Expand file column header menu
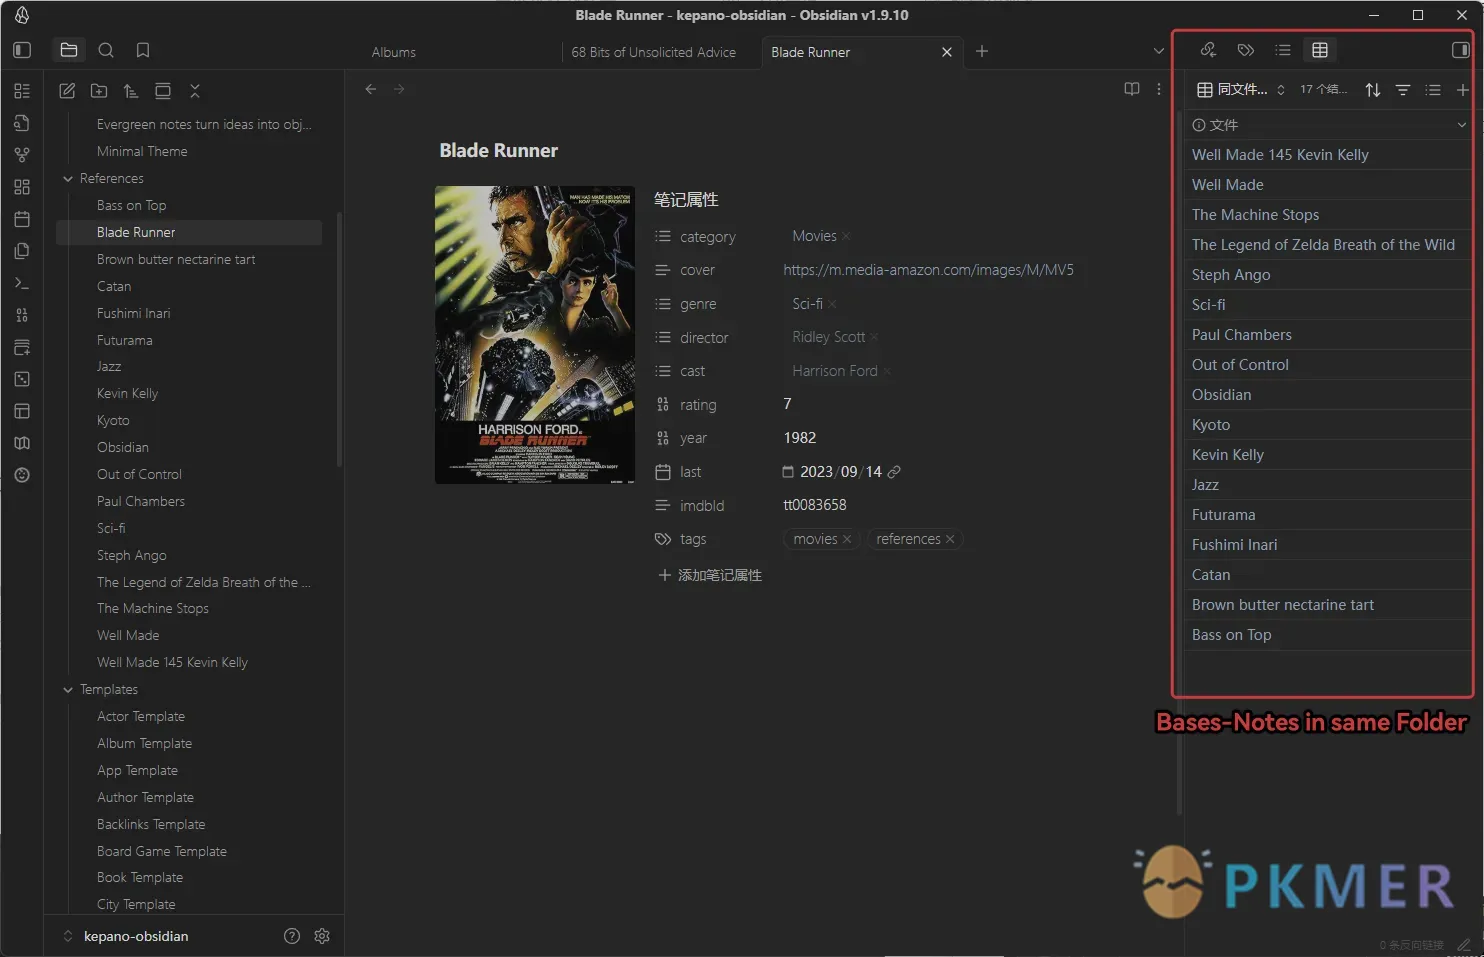This screenshot has height=957, width=1484. pyautogui.click(x=1461, y=125)
